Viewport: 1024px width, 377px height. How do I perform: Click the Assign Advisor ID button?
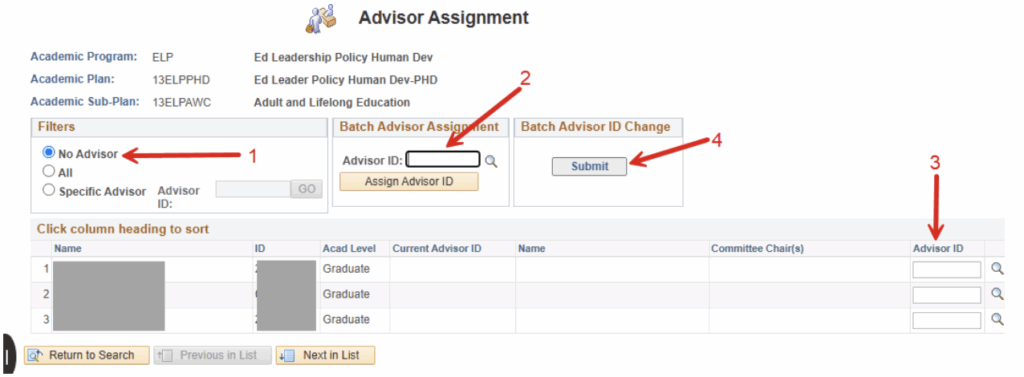coord(409,182)
